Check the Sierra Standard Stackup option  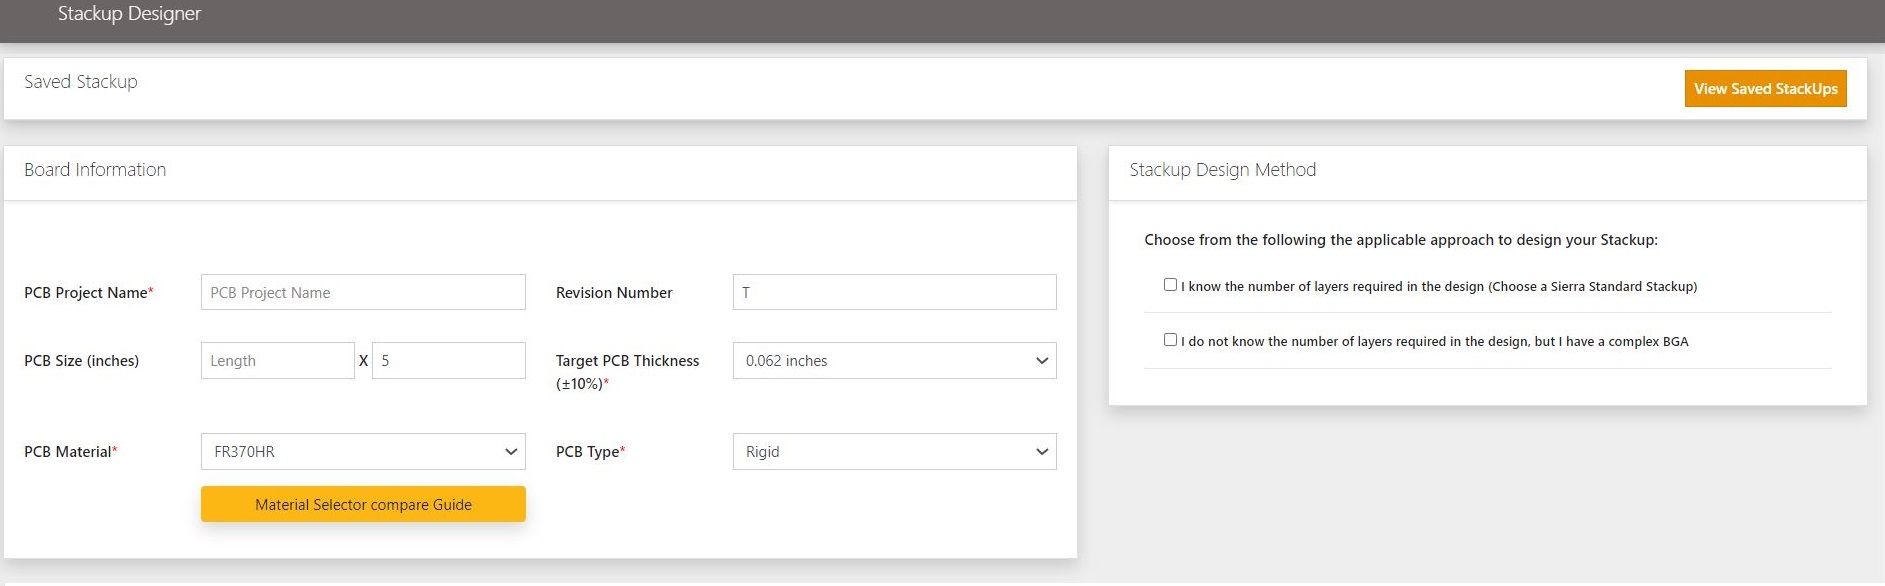click(1170, 285)
